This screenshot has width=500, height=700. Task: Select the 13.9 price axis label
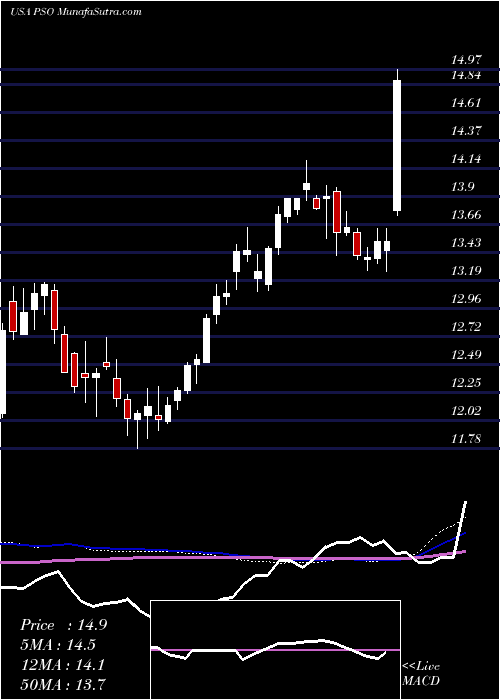coord(462,187)
